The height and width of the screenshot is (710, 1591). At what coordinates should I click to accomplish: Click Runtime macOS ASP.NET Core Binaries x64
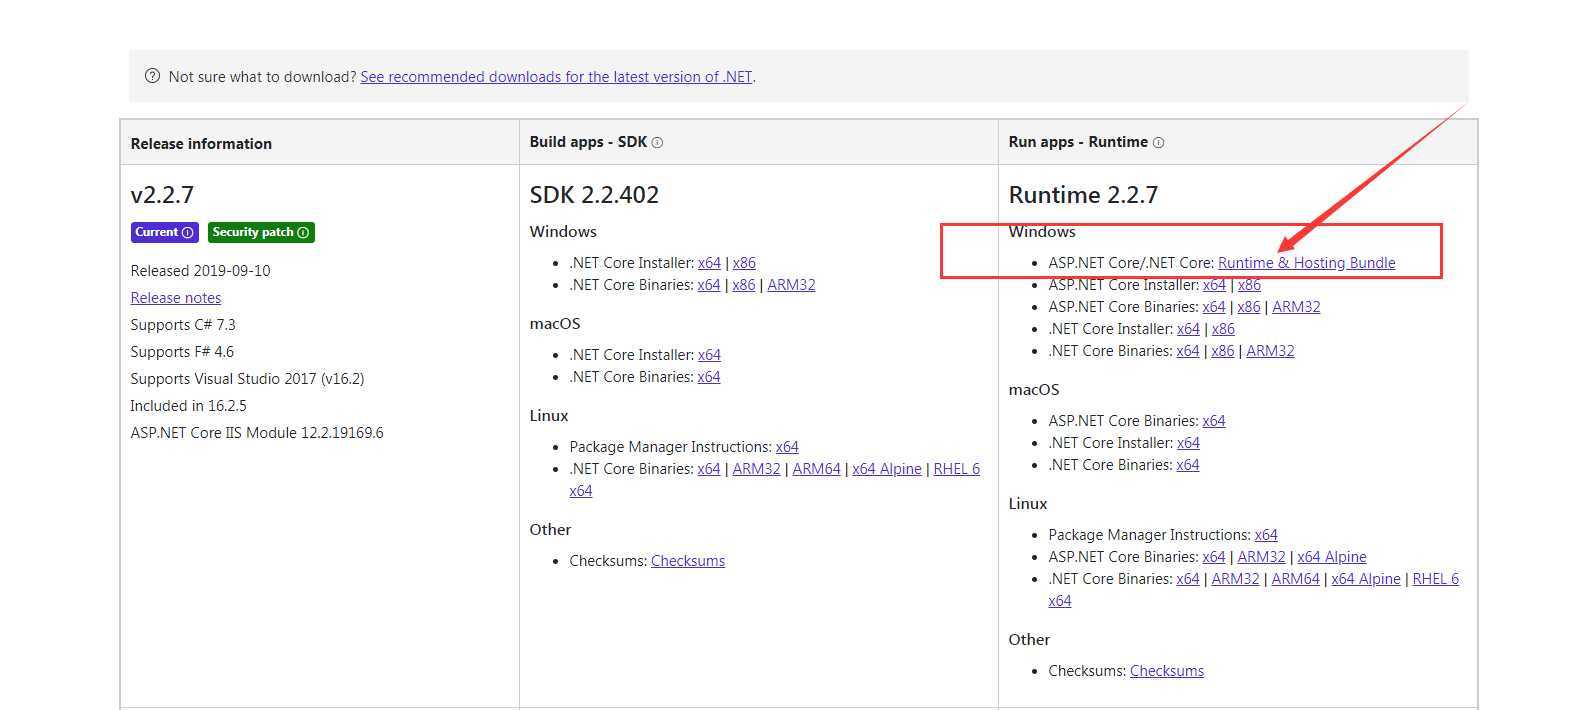1214,421
